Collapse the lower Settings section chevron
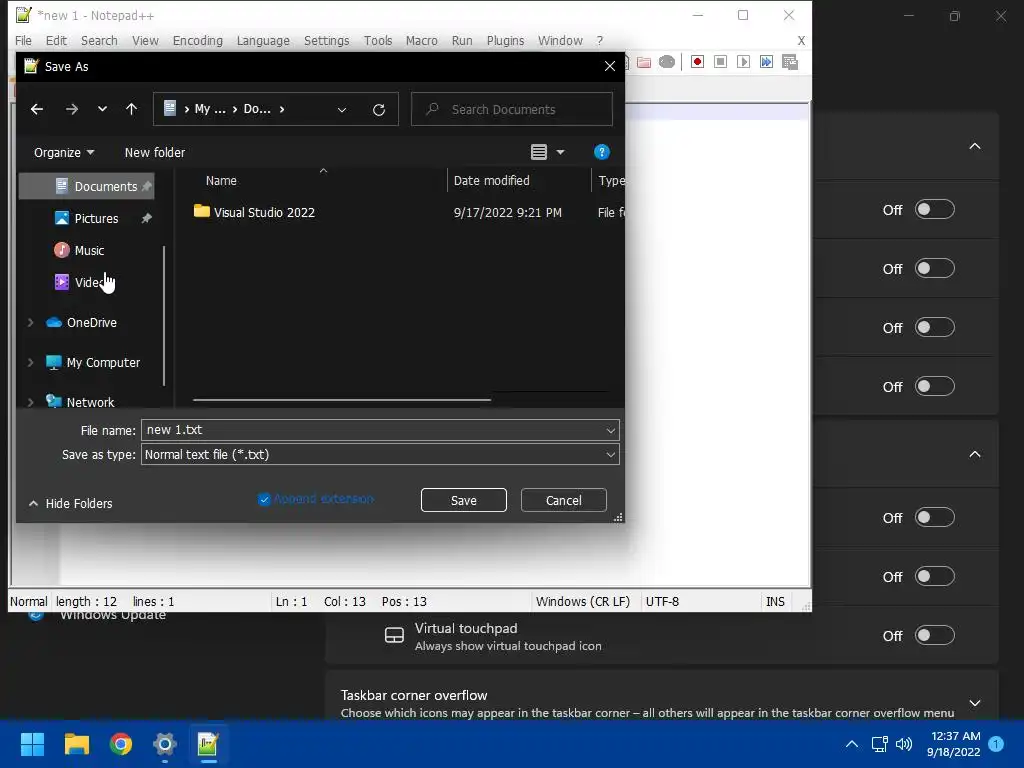The image size is (1024, 768). [x=974, y=455]
